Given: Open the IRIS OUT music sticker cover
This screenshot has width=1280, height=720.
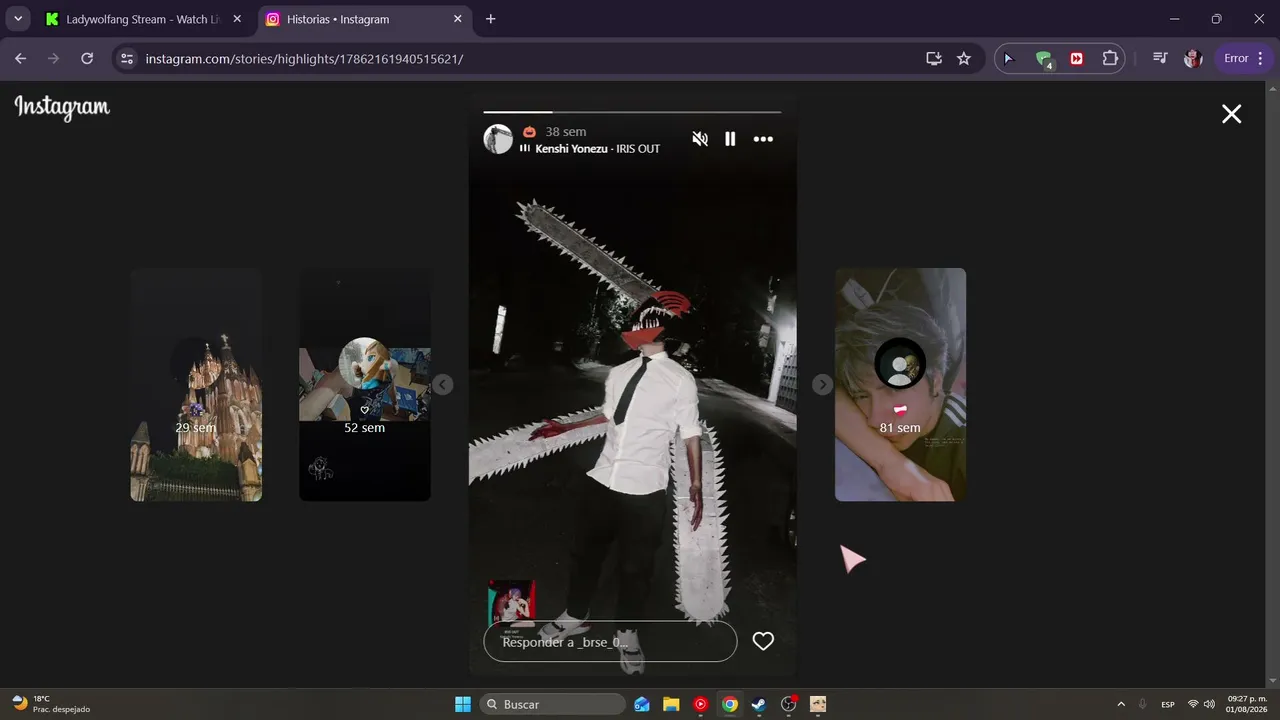Looking at the screenshot, I should click(x=511, y=604).
